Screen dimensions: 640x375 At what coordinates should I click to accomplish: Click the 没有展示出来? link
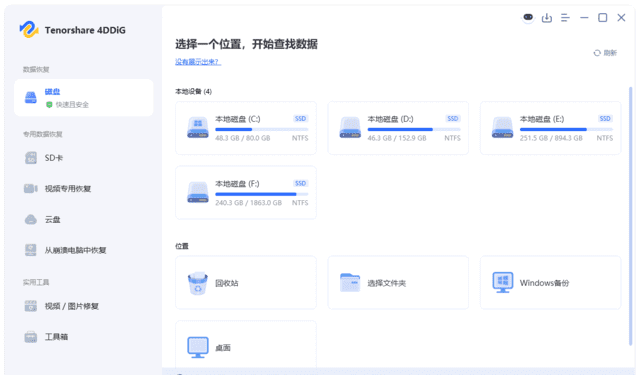tap(198, 62)
